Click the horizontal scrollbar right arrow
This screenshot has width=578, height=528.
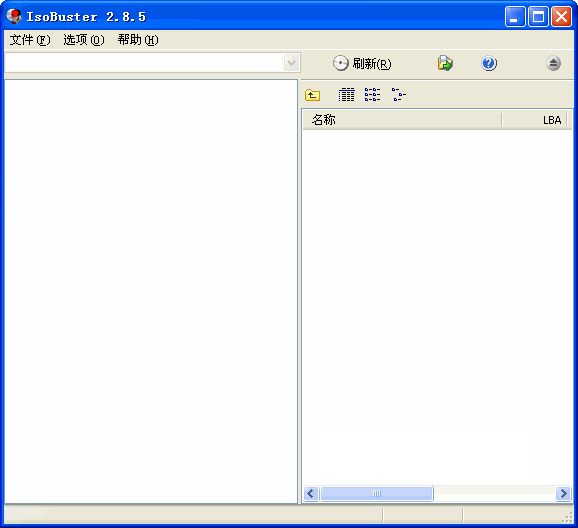(x=563, y=493)
